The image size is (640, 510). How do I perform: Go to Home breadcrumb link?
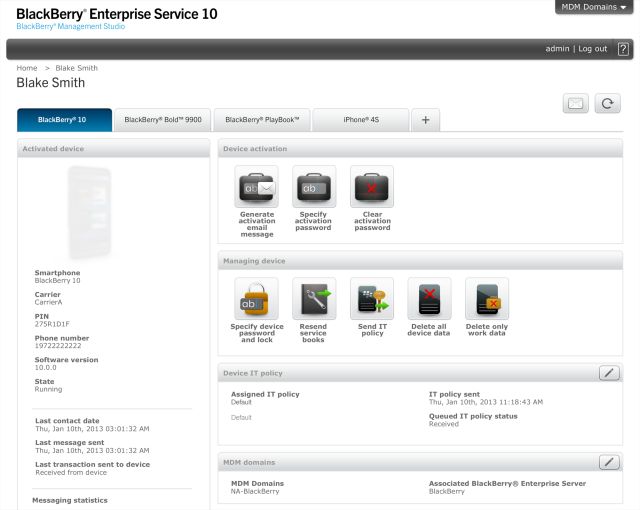point(27,68)
